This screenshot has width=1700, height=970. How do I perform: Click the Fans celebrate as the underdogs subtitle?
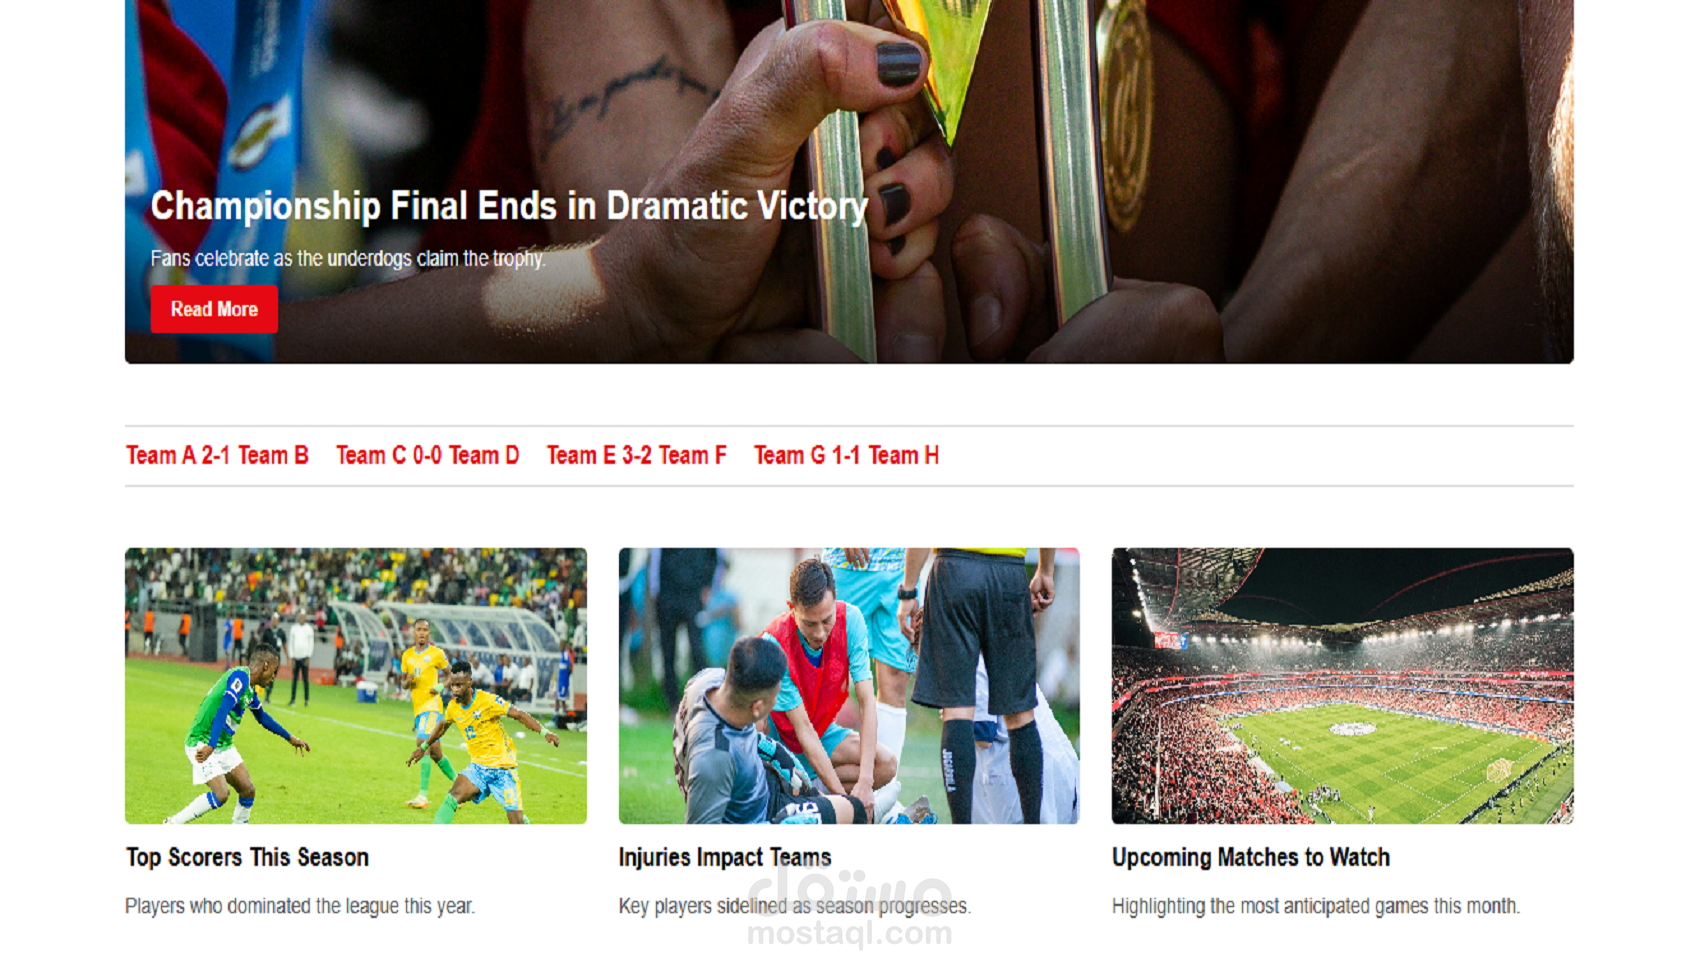tap(348, 258)
